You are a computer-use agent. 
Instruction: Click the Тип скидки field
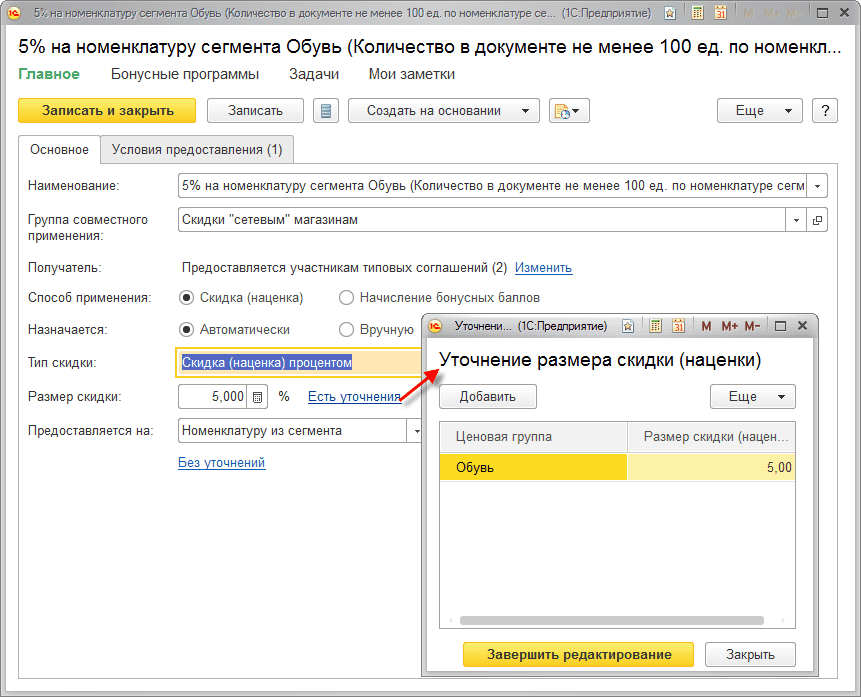coord(299,363)
